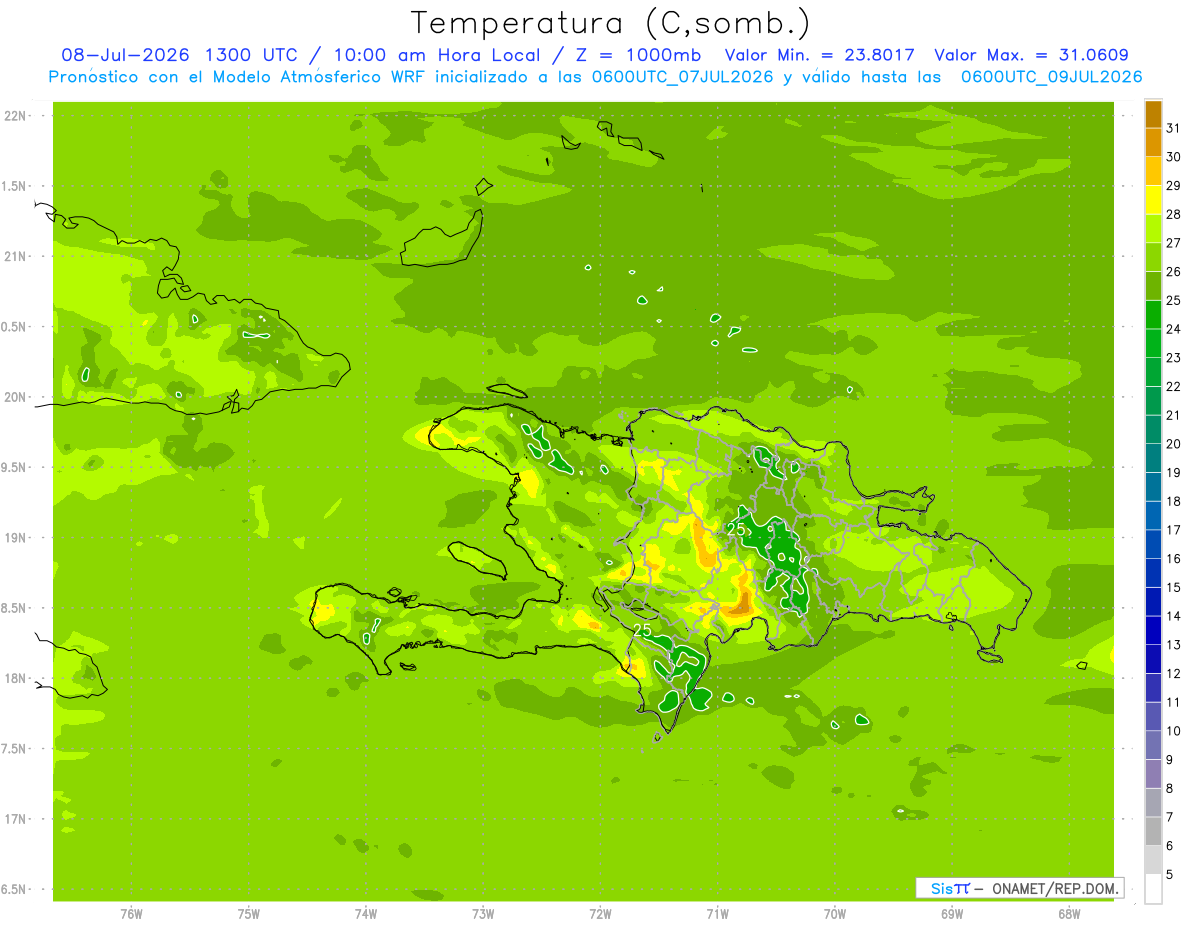Pick the legend color between 26 and 27
Viewport: 1200px width, 927px height.
(x=1153, y=257)
